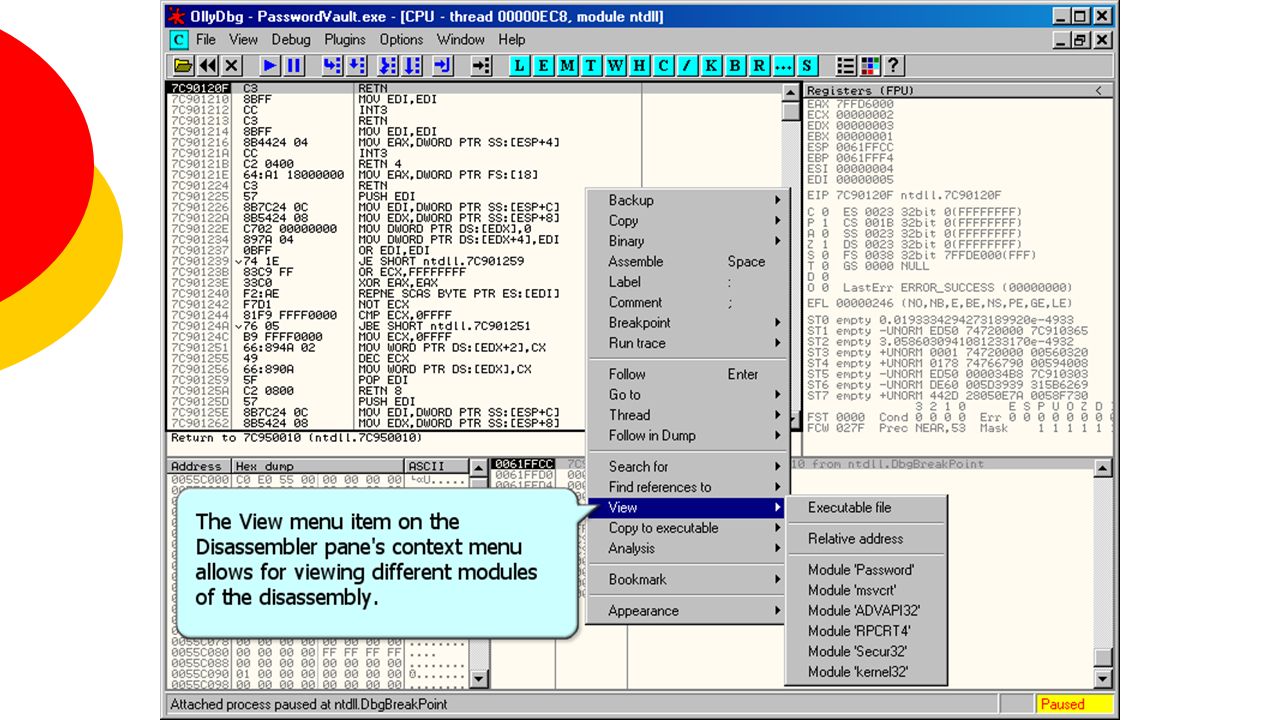The width and height of the screenshot is (1280, 720).
Task: Click the Go to address toolbar icon
Action: point(482,66)
